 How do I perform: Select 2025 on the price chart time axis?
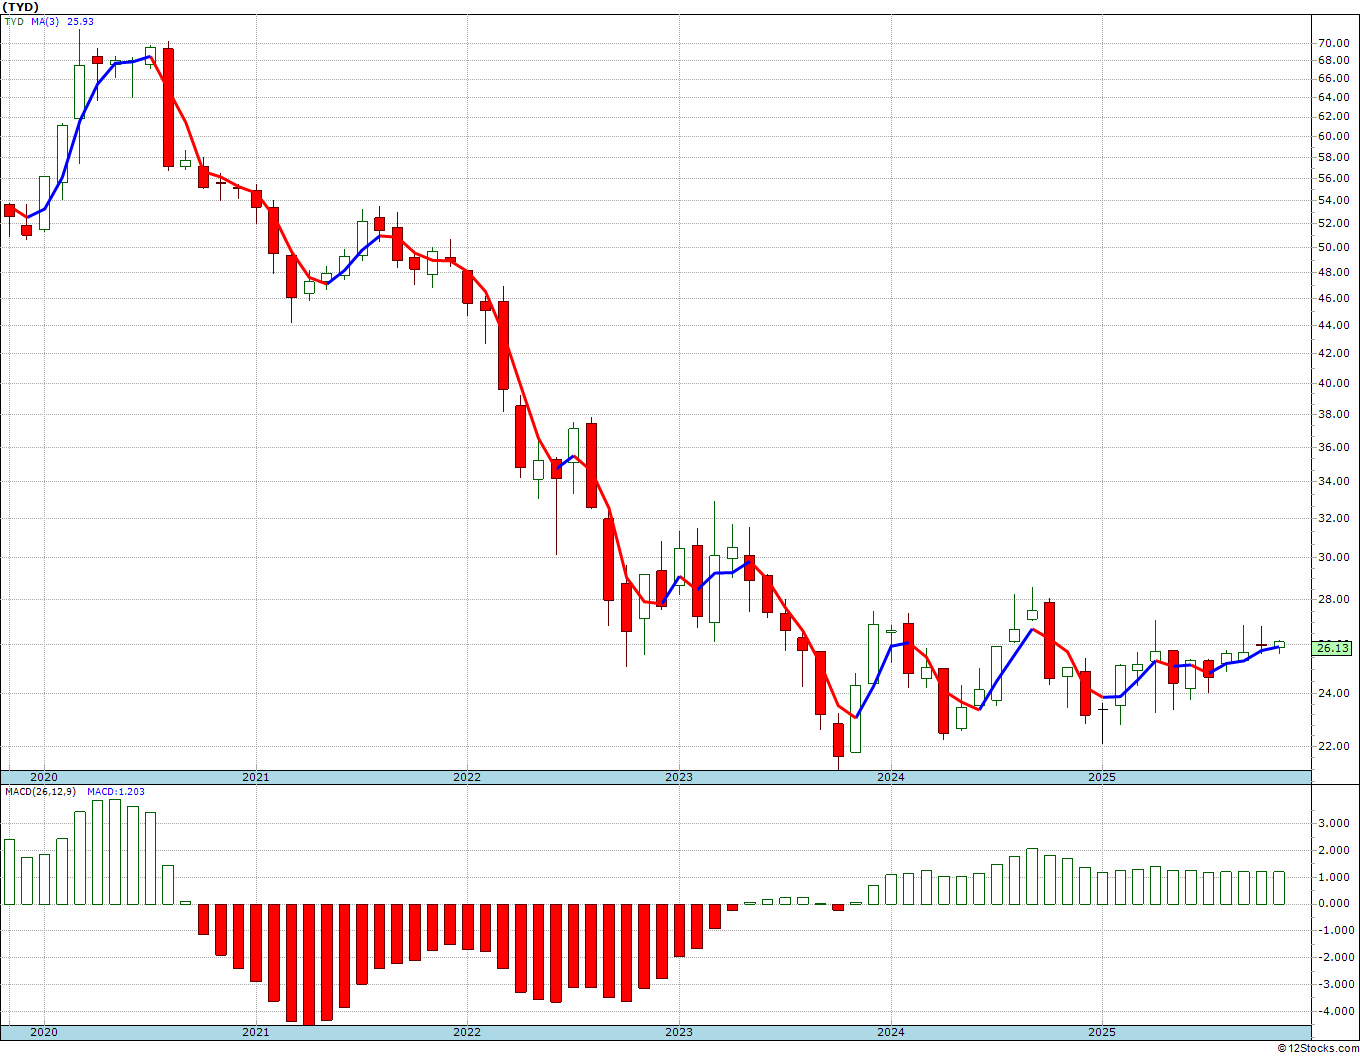click(1102, 777)
